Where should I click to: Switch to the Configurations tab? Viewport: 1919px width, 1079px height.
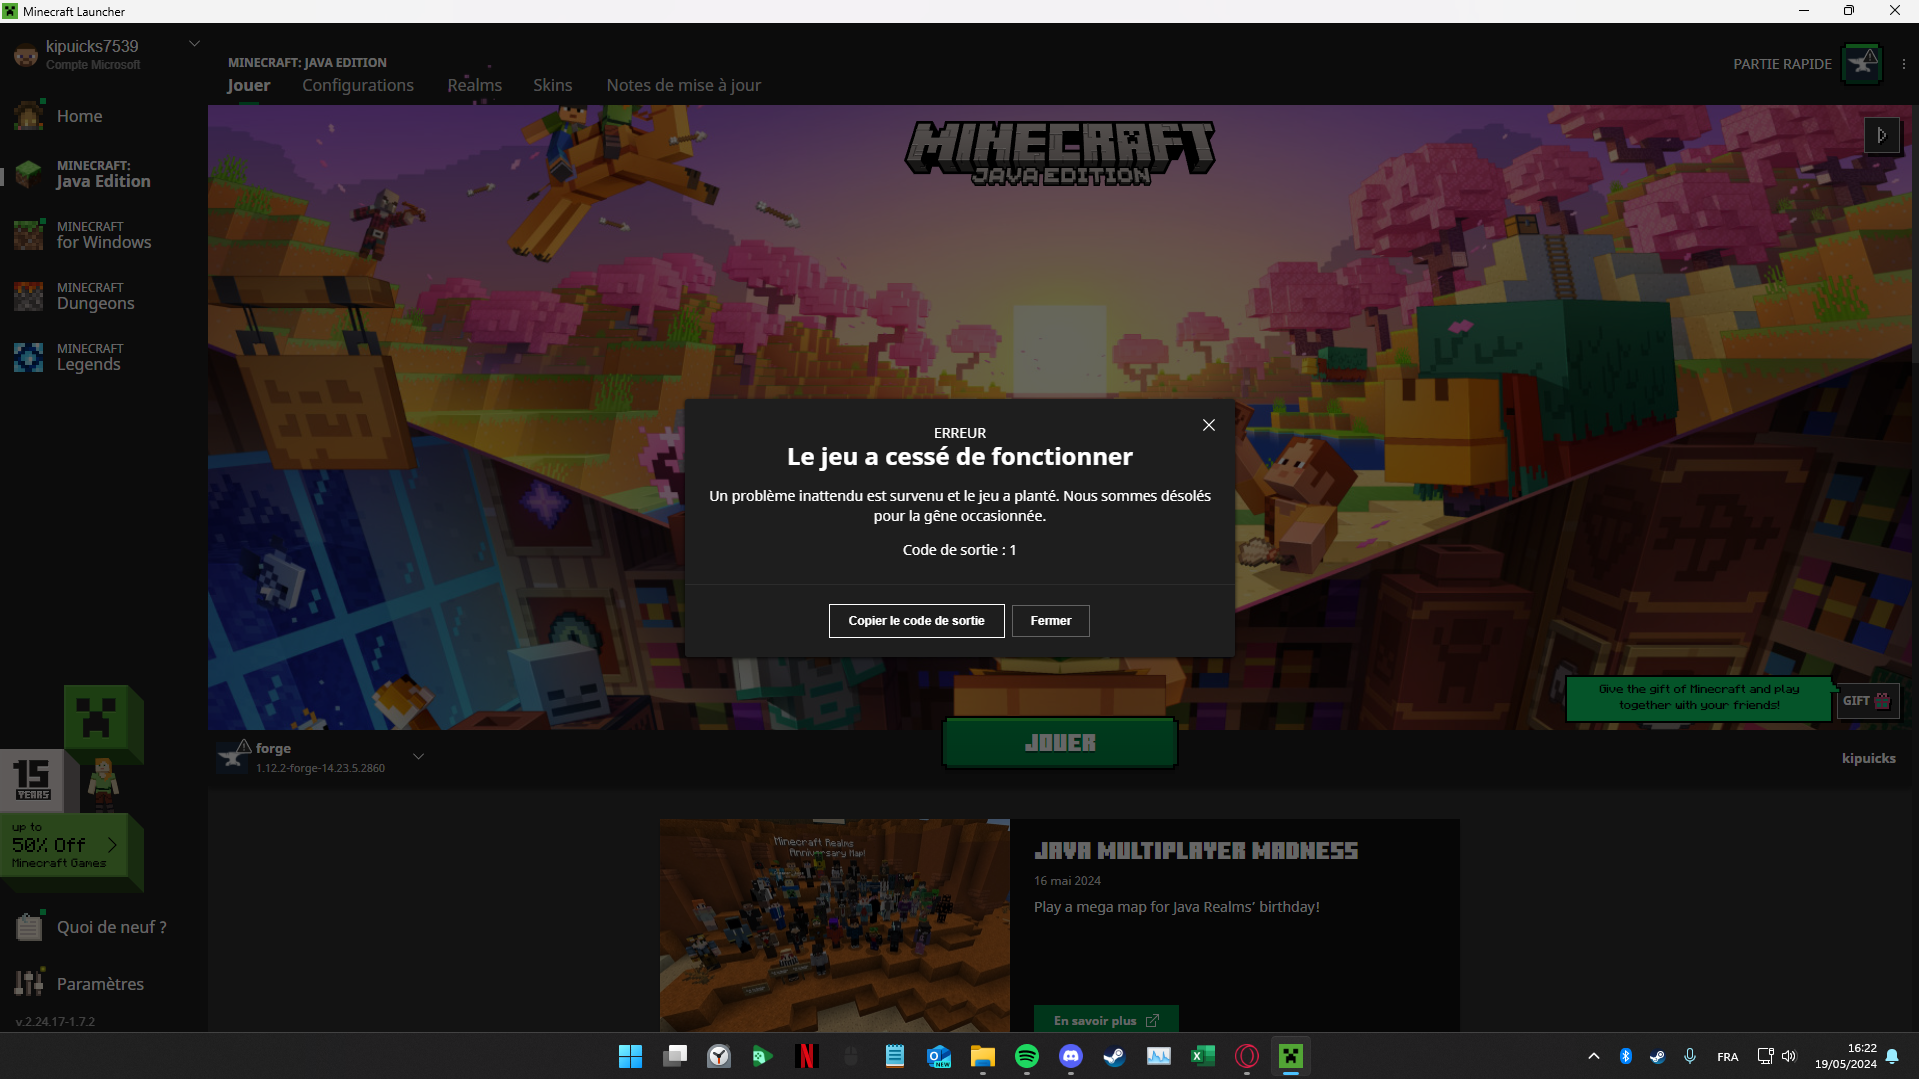click(x=358, y=86)
